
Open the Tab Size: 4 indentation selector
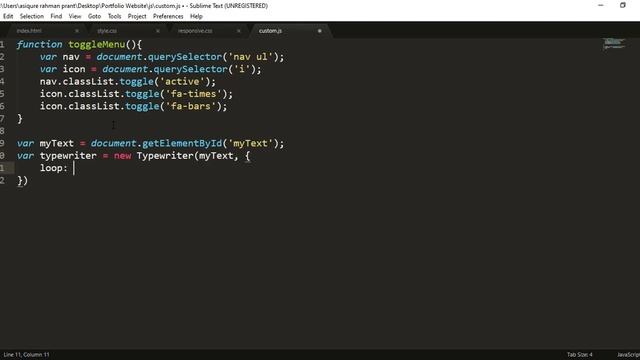580,354
